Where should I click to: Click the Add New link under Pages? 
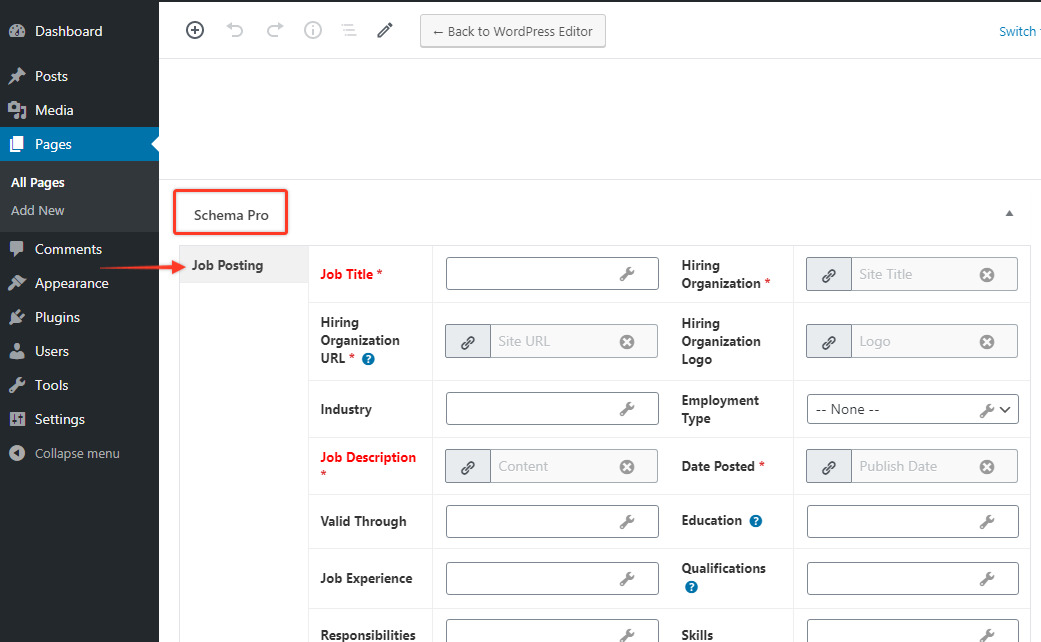tap(38, 211)
